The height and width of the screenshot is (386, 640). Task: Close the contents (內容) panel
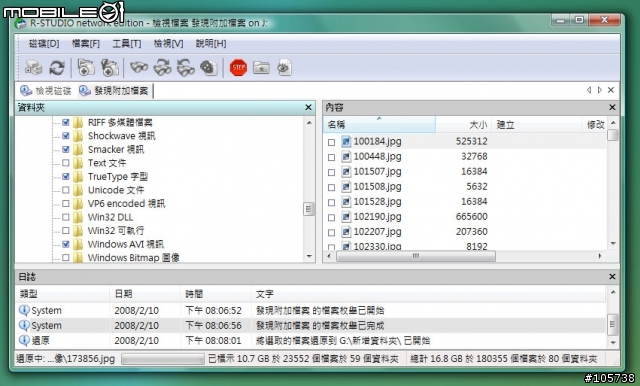pos(612,107)
